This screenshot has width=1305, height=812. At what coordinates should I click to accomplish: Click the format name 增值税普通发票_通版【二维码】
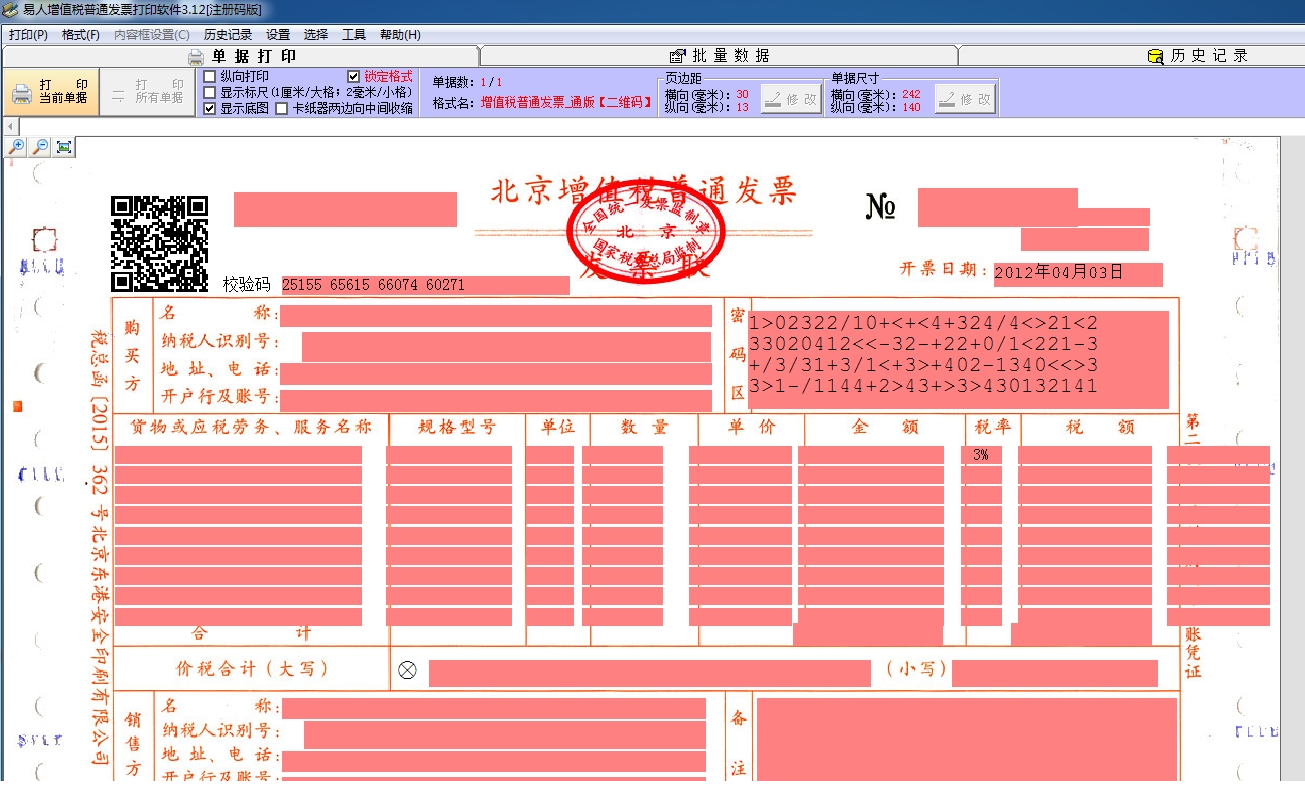point(566,102)
